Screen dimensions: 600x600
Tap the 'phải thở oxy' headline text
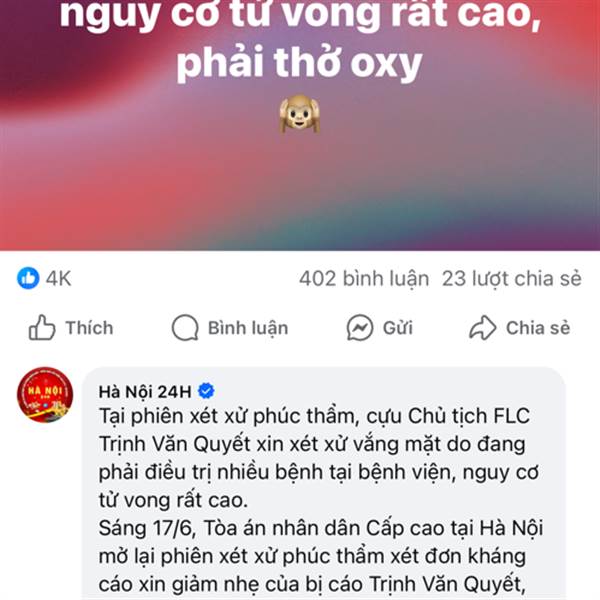click(x=299, y=62)
